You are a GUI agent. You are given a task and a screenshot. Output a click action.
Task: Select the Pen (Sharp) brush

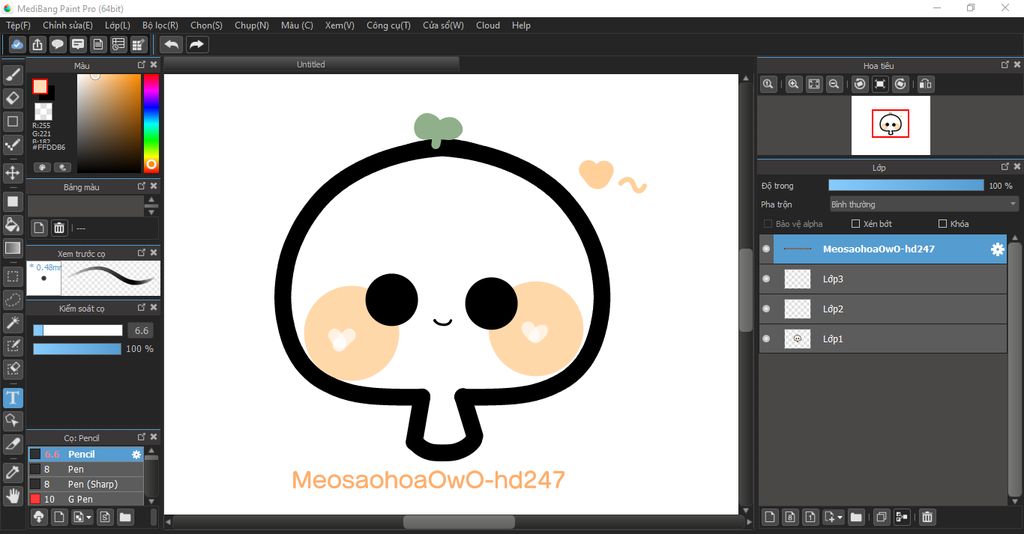point(86,484)
